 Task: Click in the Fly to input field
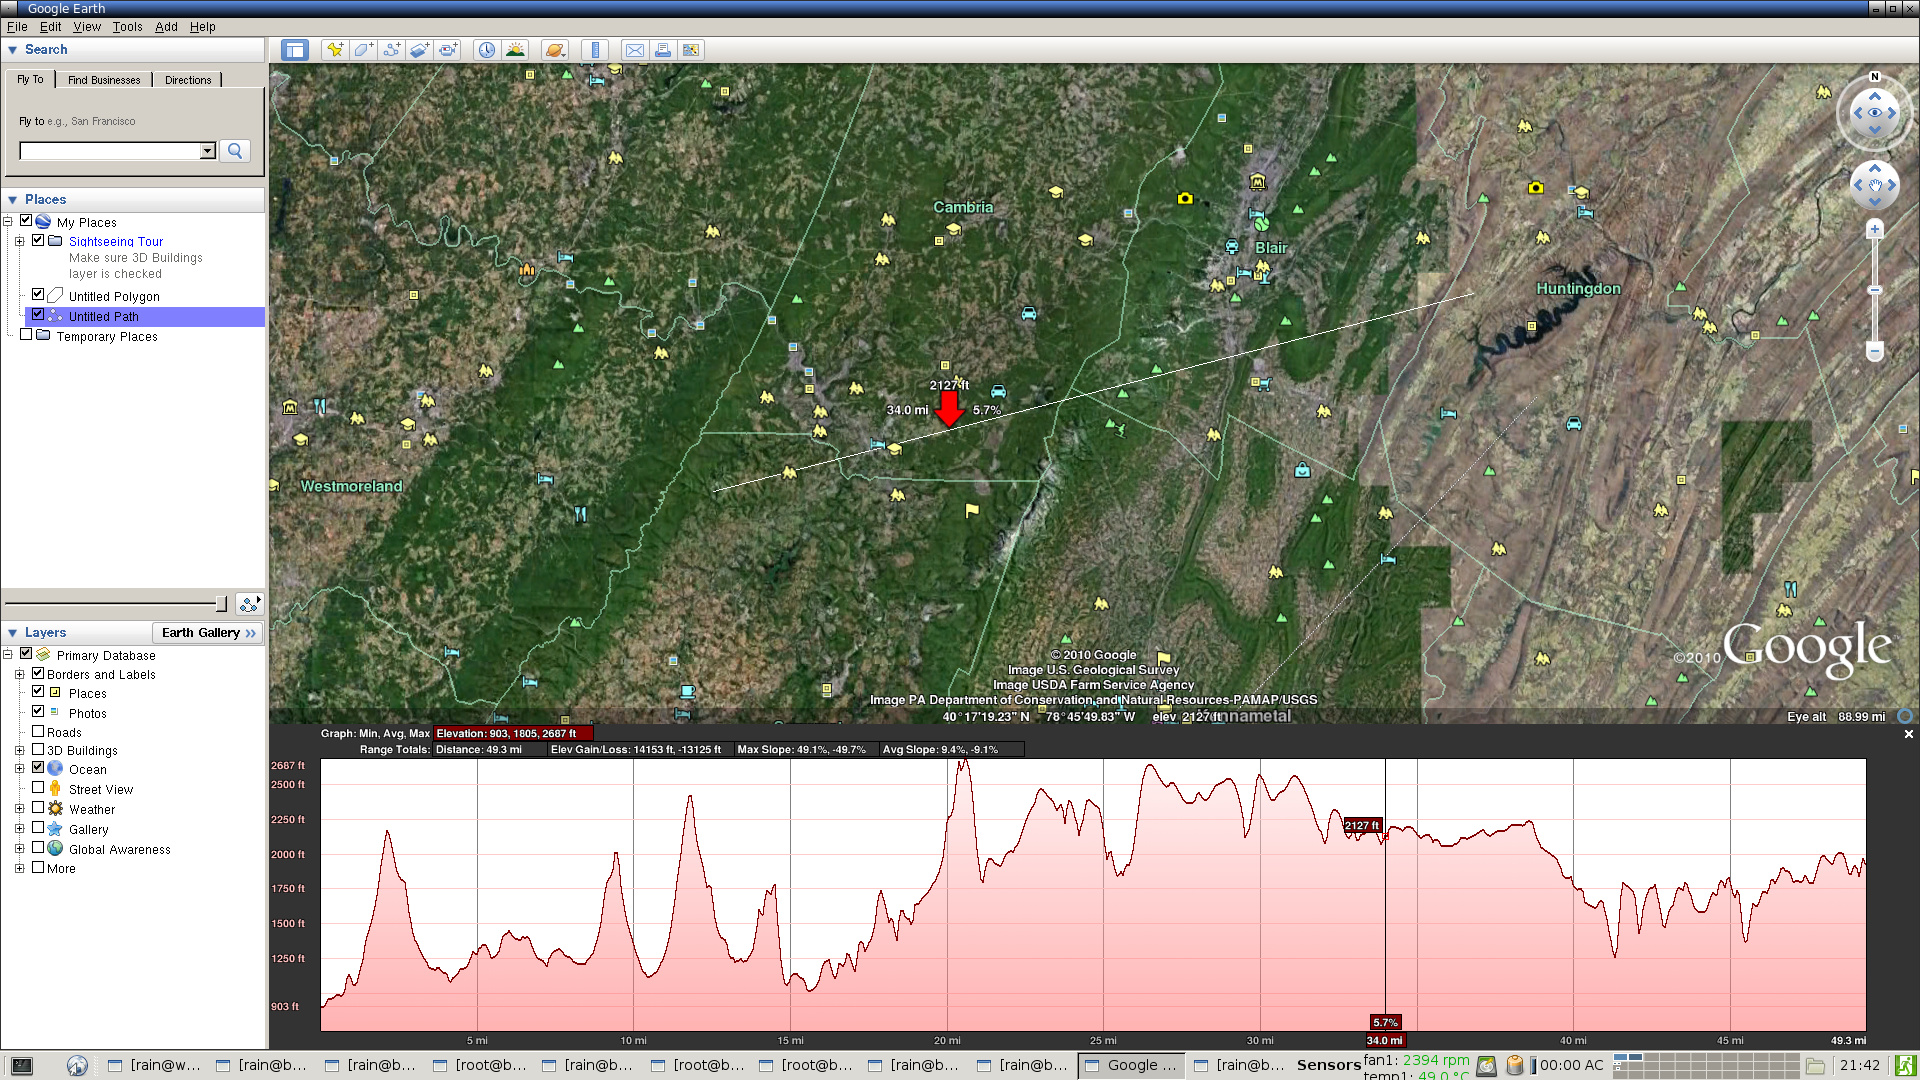pyautogui.click(x=110, y=151)
